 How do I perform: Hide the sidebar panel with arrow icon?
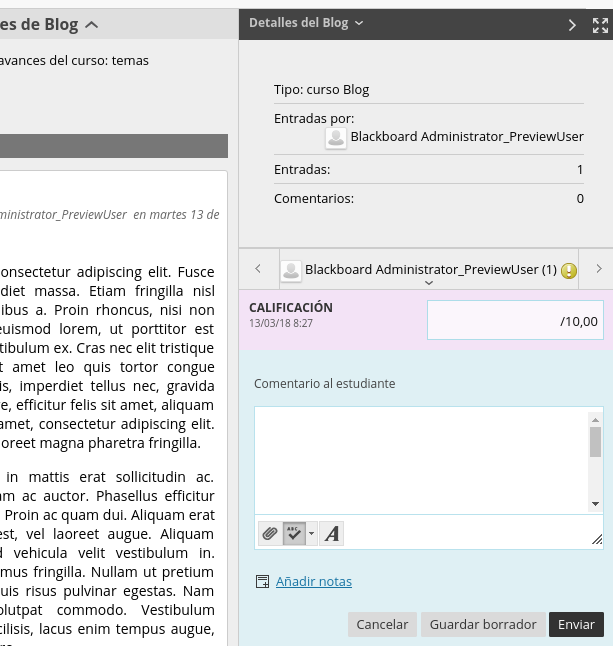click(572, 25)
